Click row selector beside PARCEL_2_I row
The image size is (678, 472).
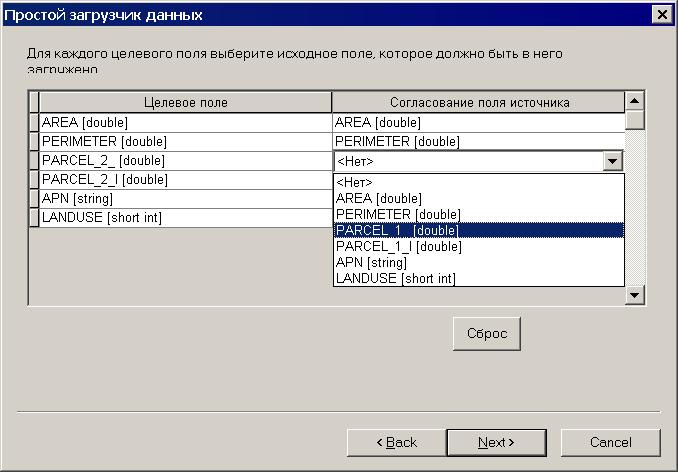(x=34, y=180)
